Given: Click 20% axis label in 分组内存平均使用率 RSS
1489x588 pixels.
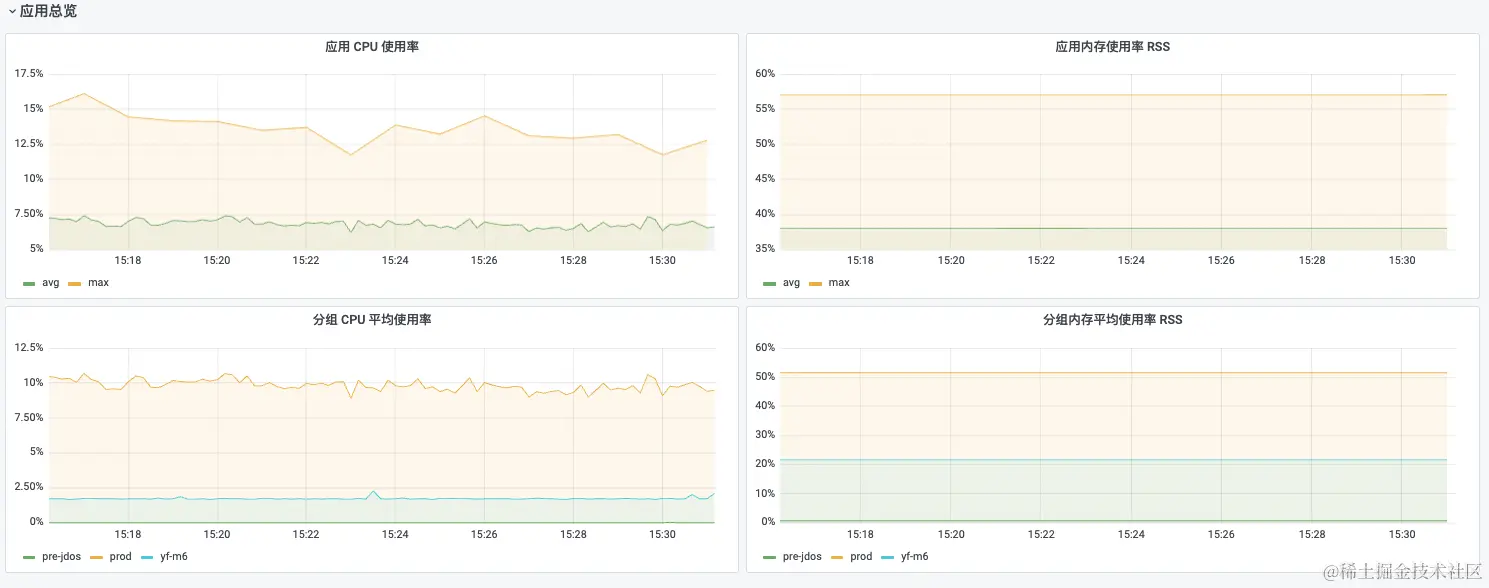Looking at the screenshot, I should coord(765,464).
